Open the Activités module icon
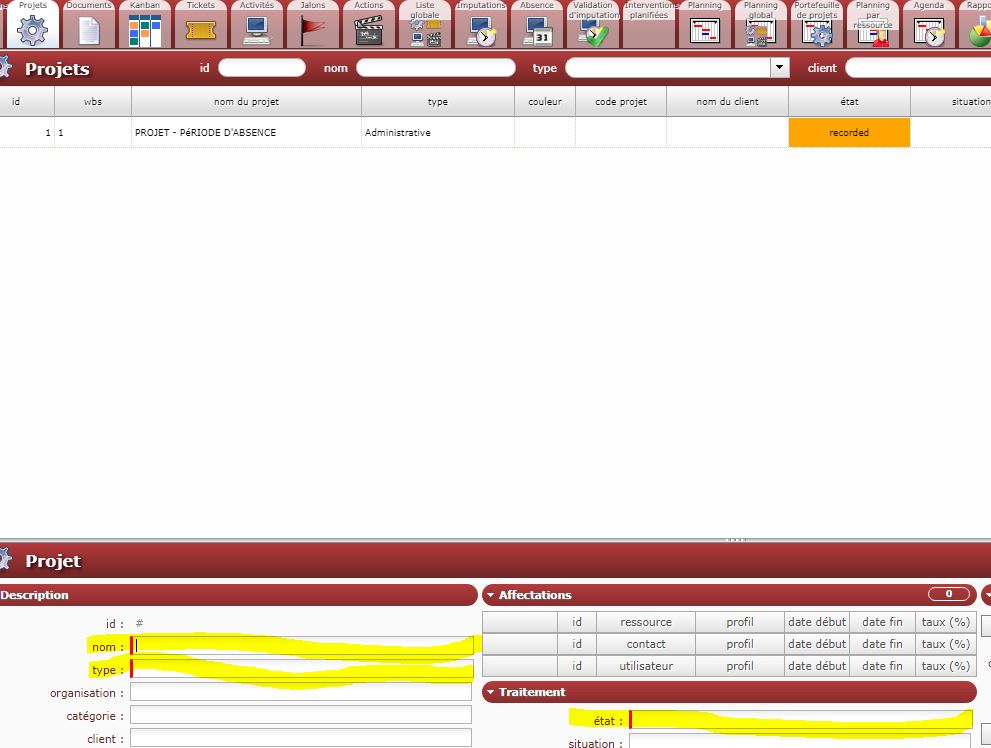 pos(257,31)
